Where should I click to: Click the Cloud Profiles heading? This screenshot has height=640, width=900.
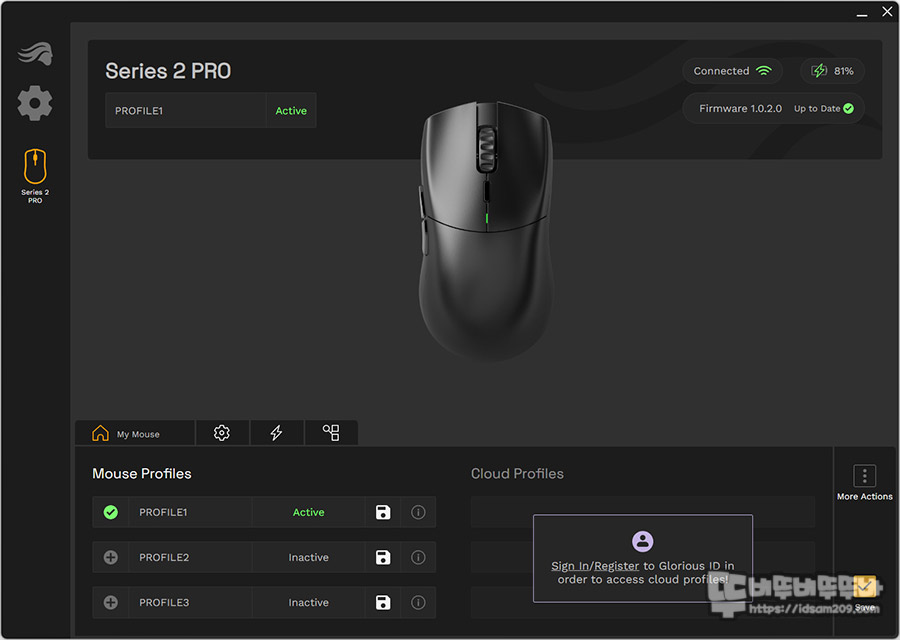[x=517, y=474]
